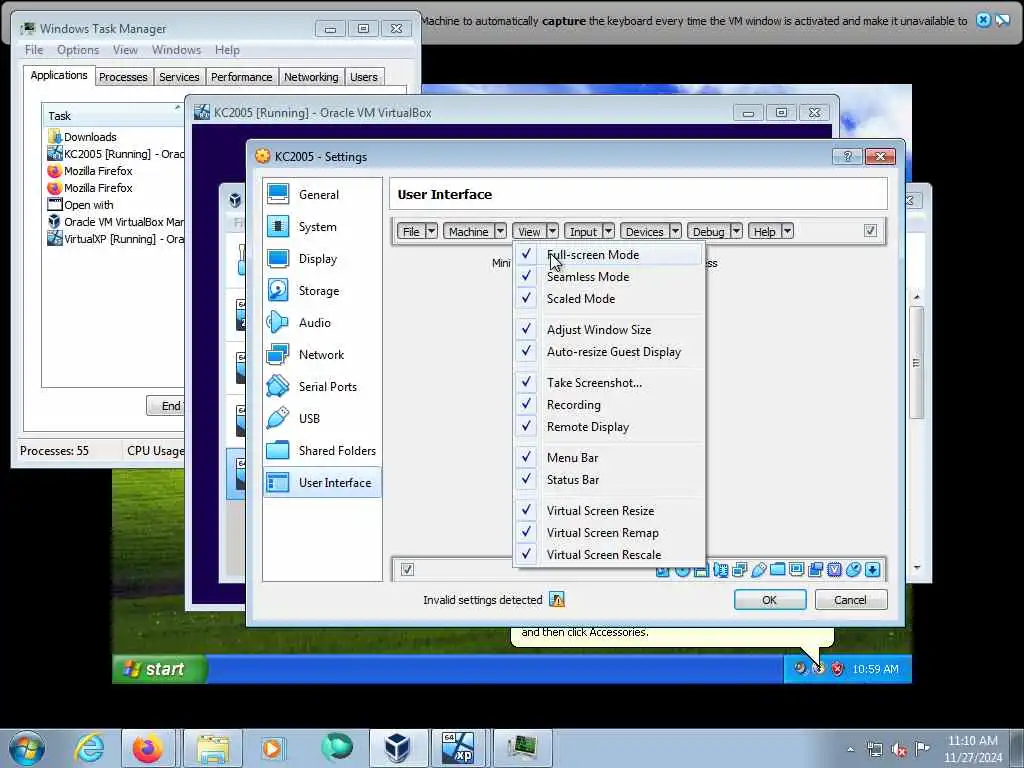Viewport: 1024px width, 768px height.
Task: Open Firefox from the Windows 7 taskbar
Action: (x=148, y=748)
